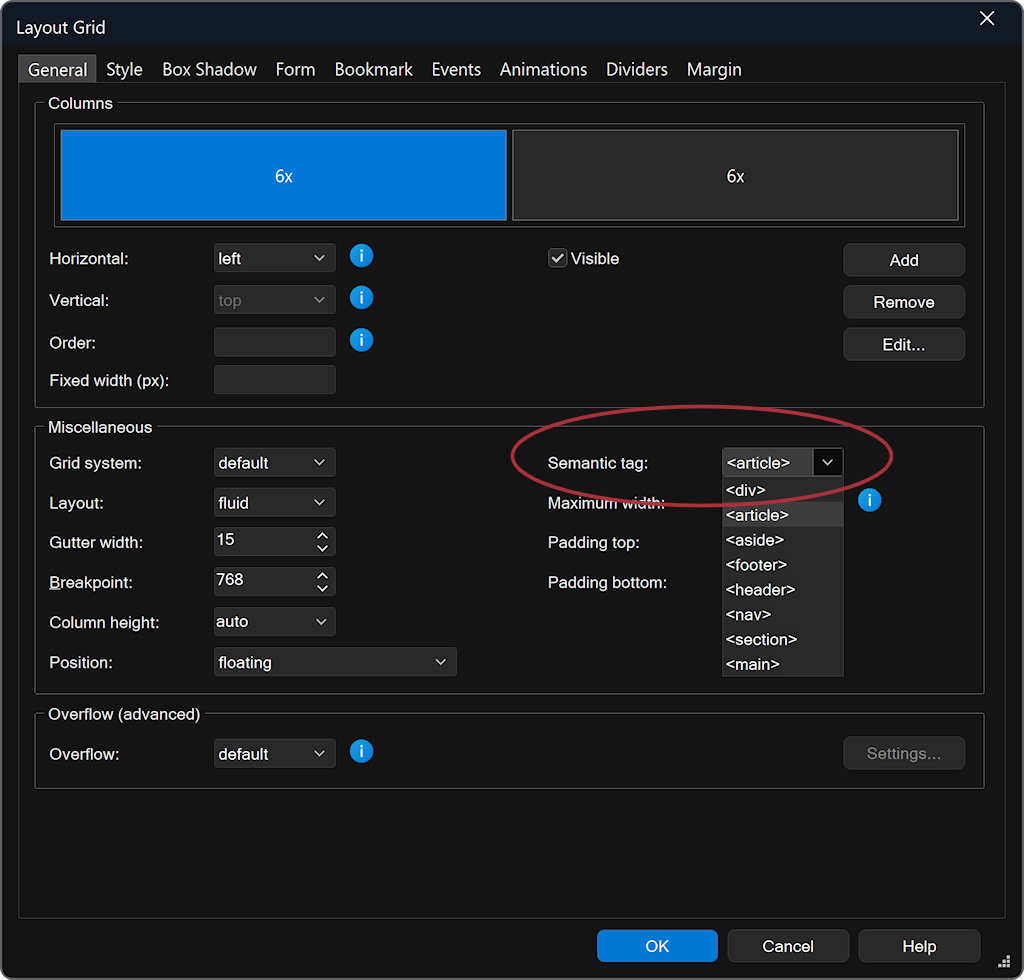Click the info icon next to Horizontal
This screenshot has height=980, width=1024.
[361, 256]
